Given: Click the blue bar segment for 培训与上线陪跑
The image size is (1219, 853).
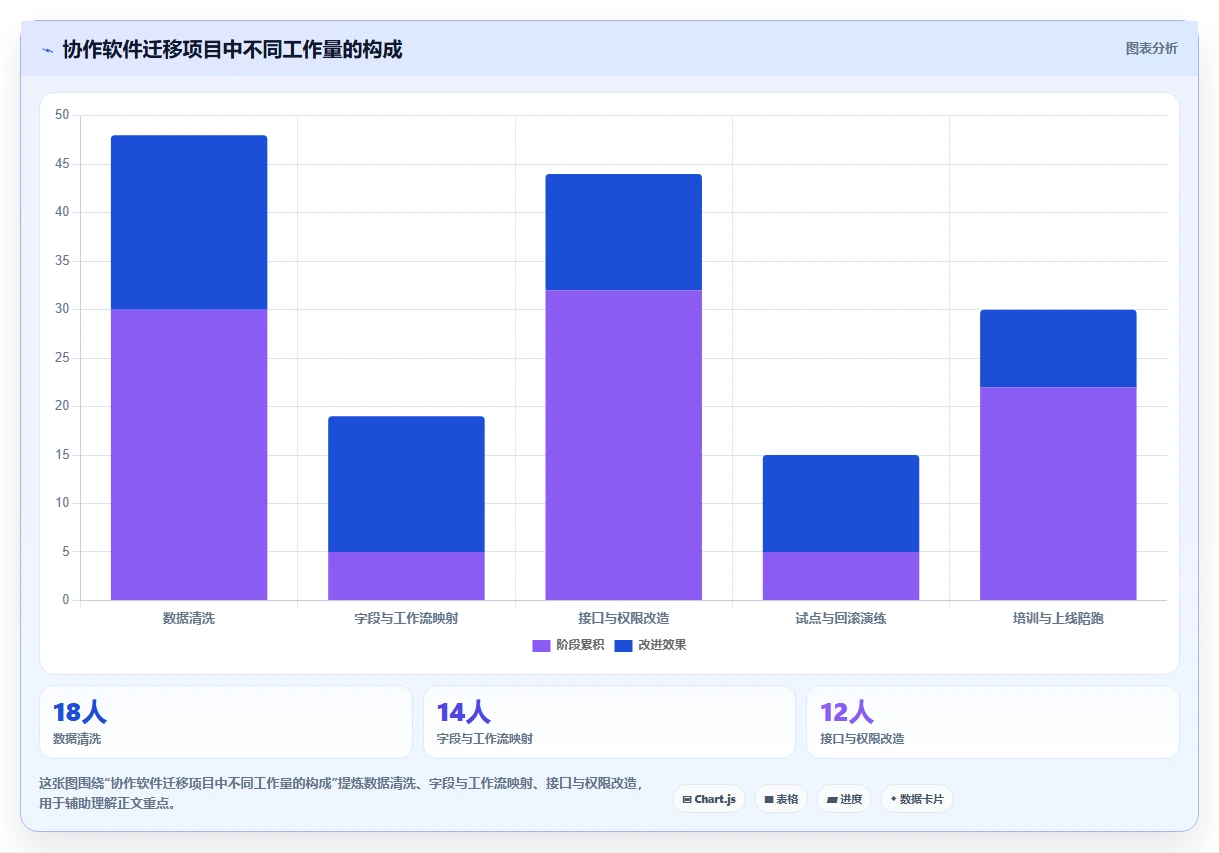Looking at the screenshot, I should click(1058, 348).
